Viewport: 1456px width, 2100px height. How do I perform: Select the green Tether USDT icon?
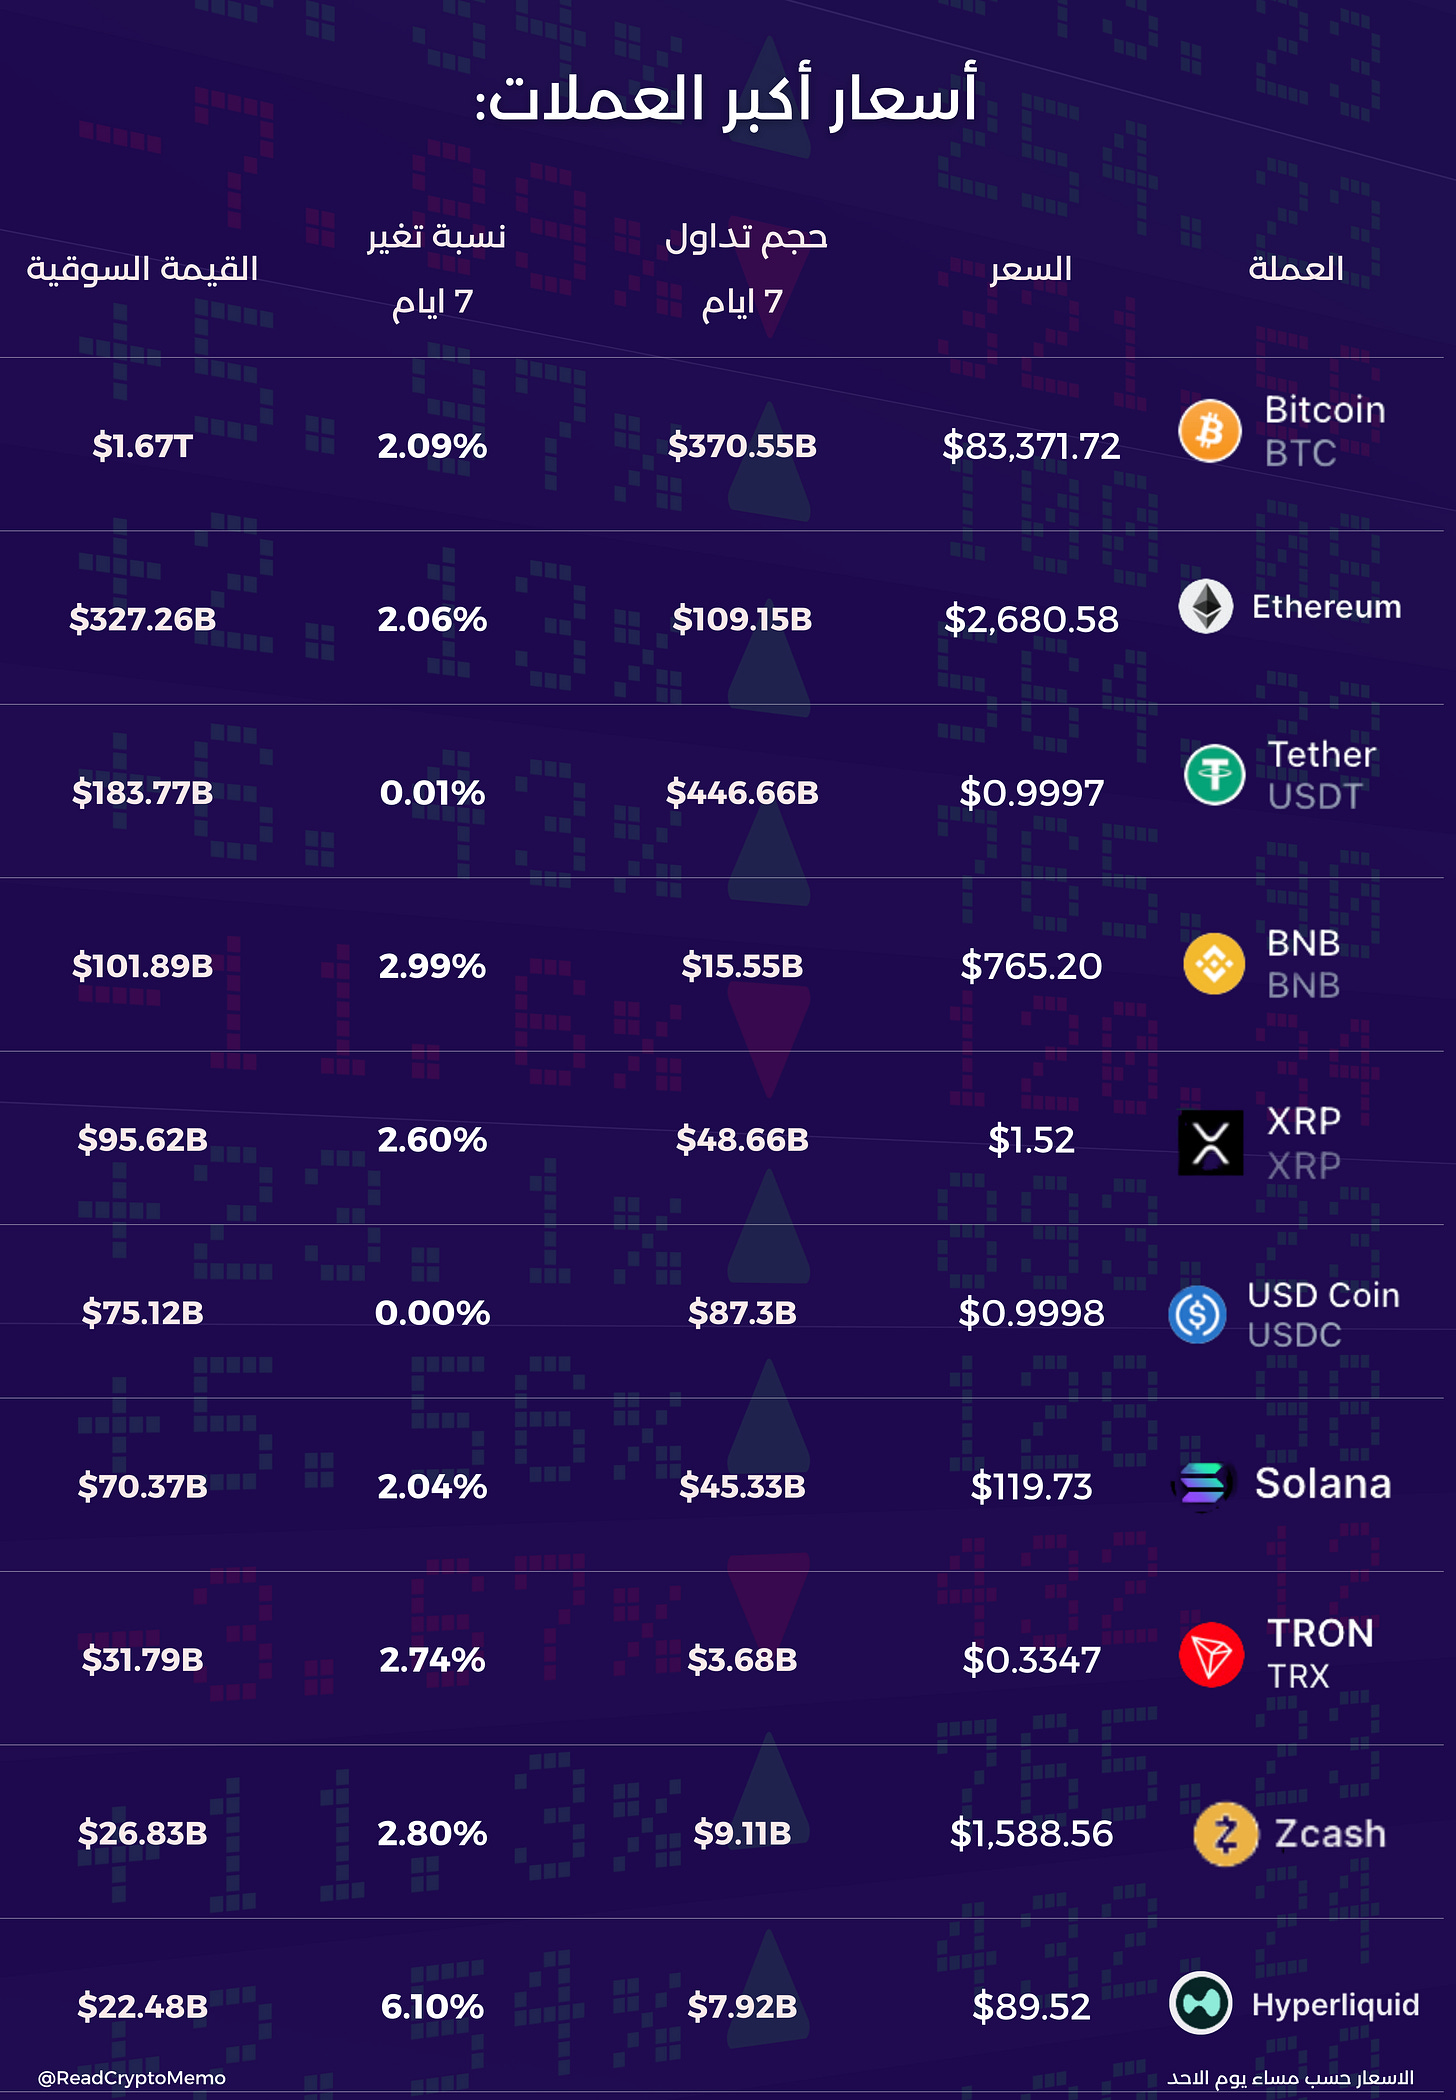pos(1215,775)
